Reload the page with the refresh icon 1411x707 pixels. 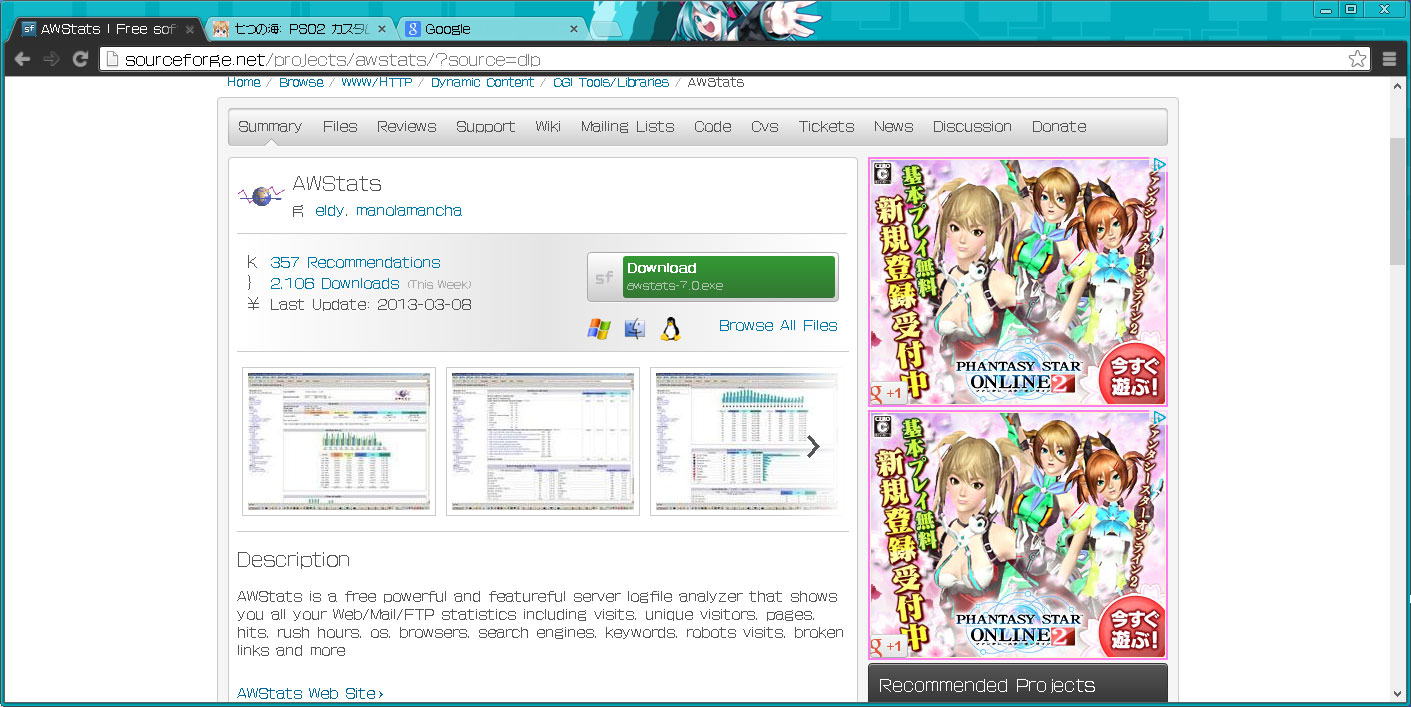[x=80, y=59]
